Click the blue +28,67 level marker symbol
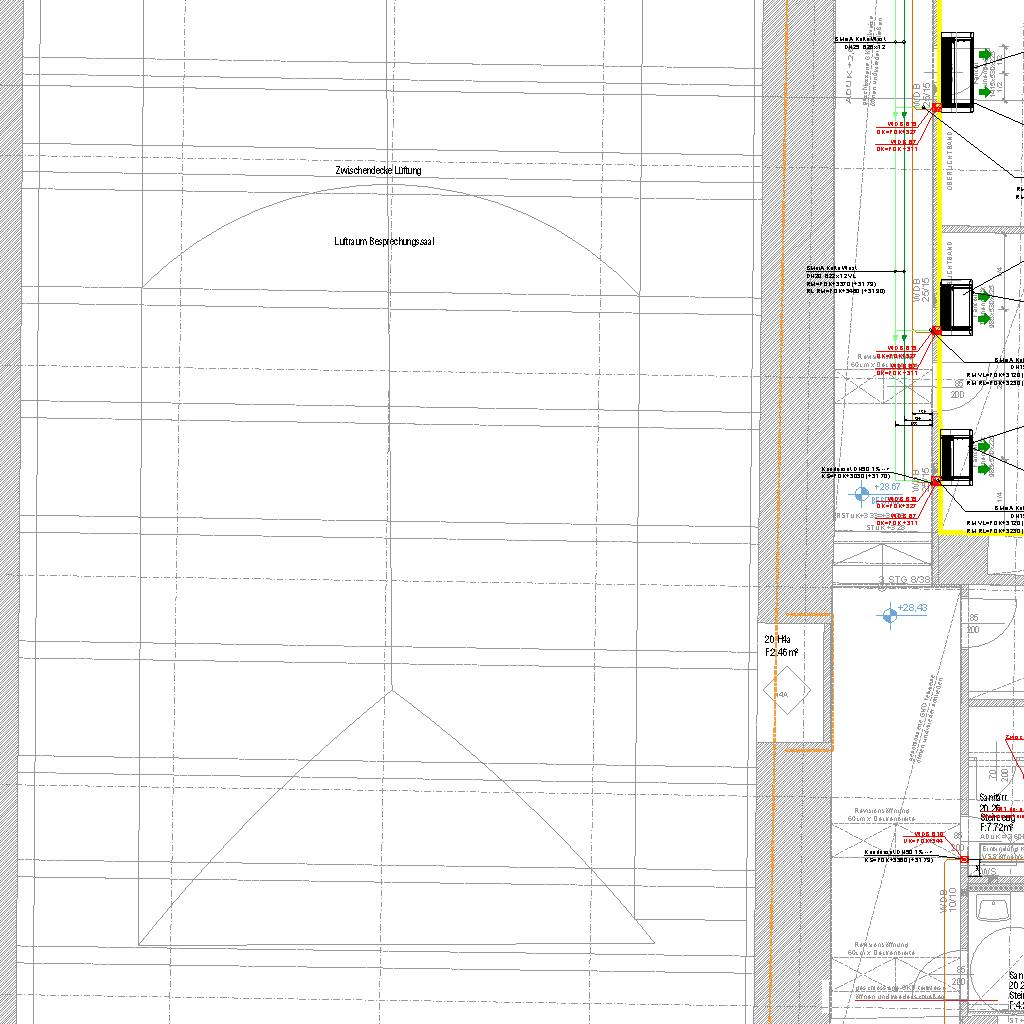This screenshot has width=1024, height=1024. (x=862, y=493)
